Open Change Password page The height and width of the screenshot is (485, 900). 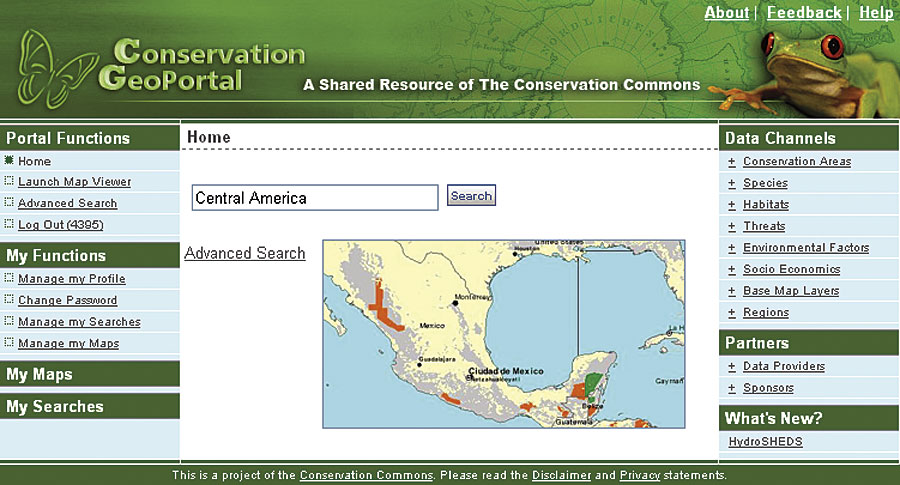(68, 300)
